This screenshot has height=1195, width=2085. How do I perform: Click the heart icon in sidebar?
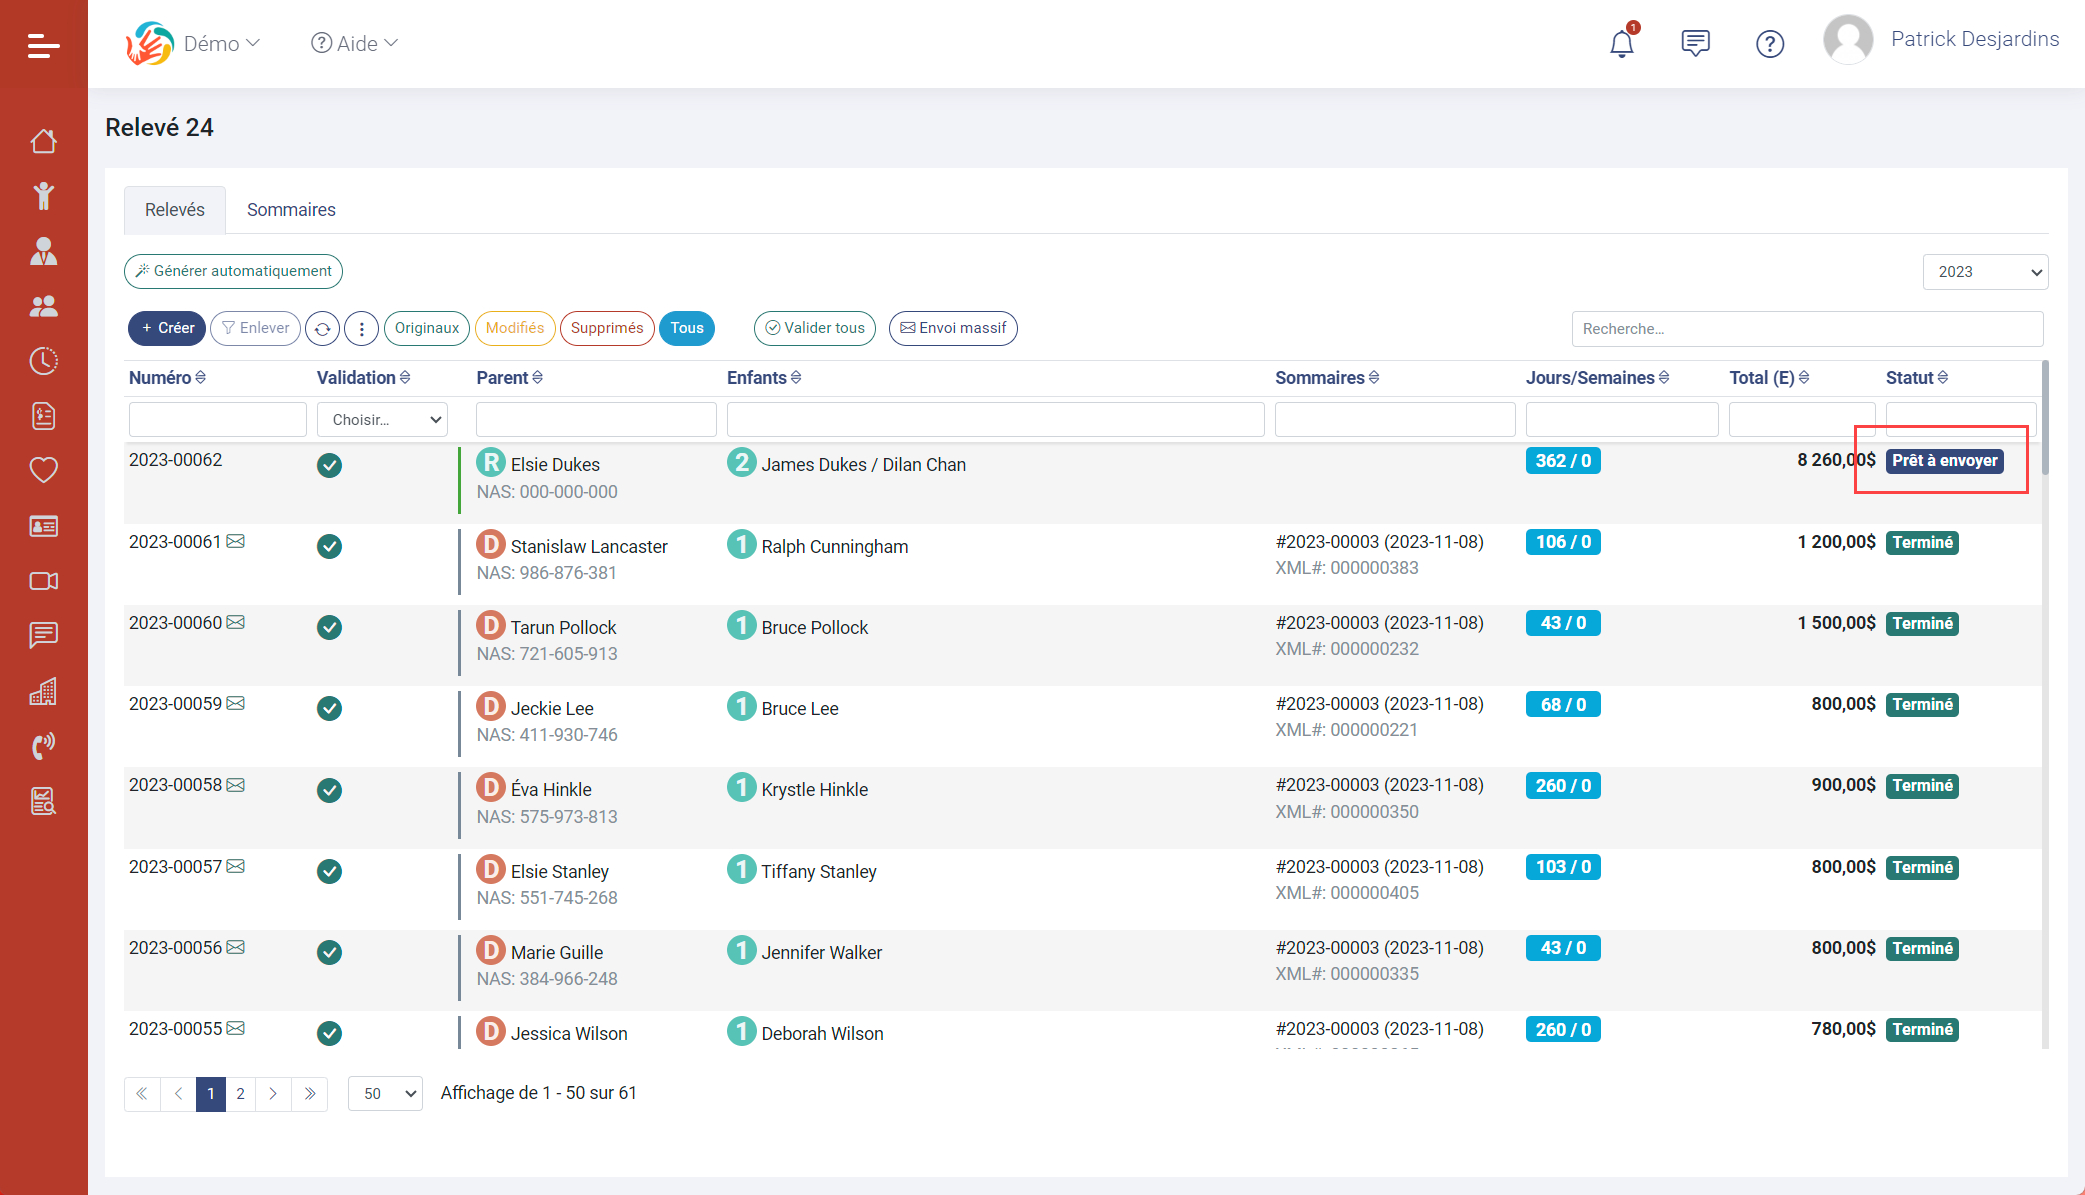point(43,470)
